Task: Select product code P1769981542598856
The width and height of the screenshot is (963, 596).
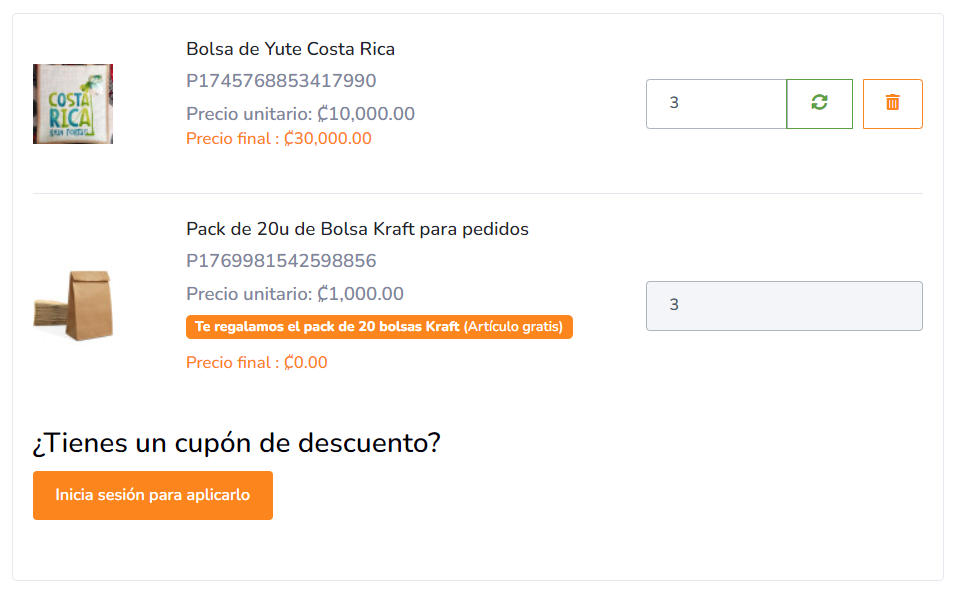Action: [x=281, y=261]
